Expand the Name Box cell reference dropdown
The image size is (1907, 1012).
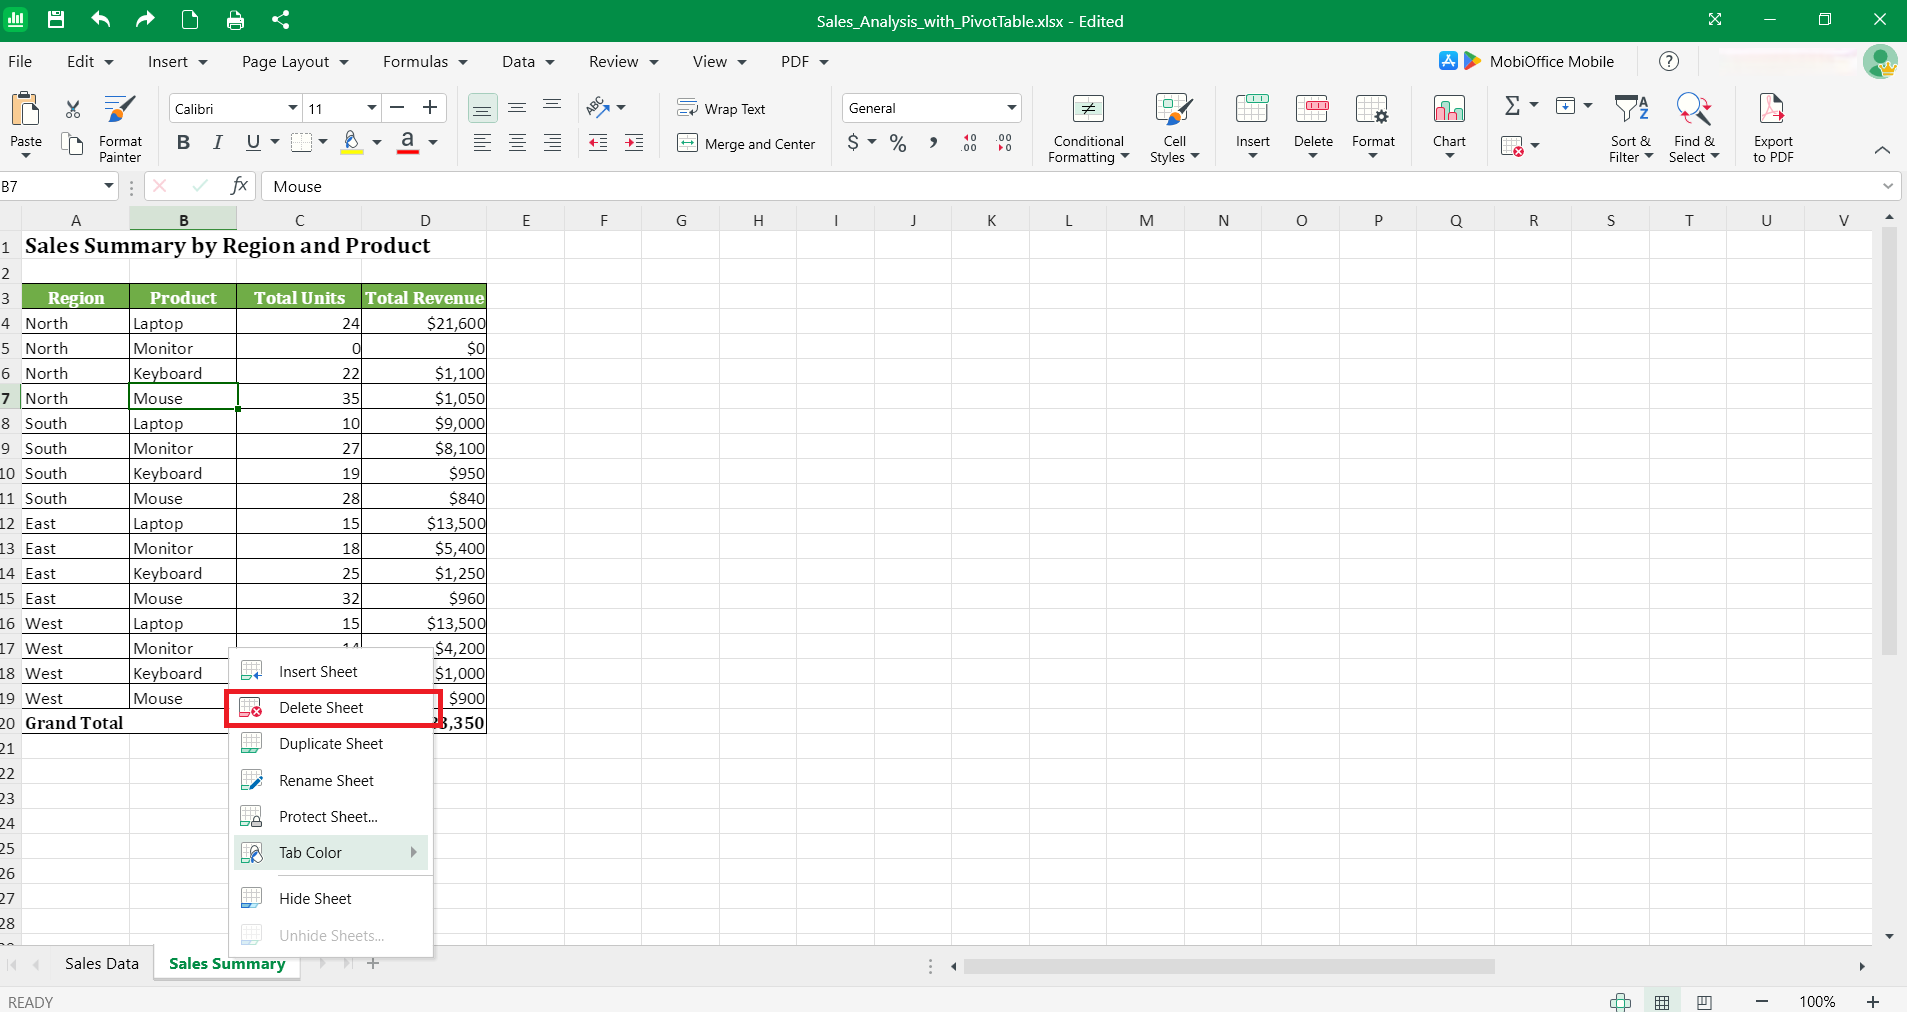[108, 186]
